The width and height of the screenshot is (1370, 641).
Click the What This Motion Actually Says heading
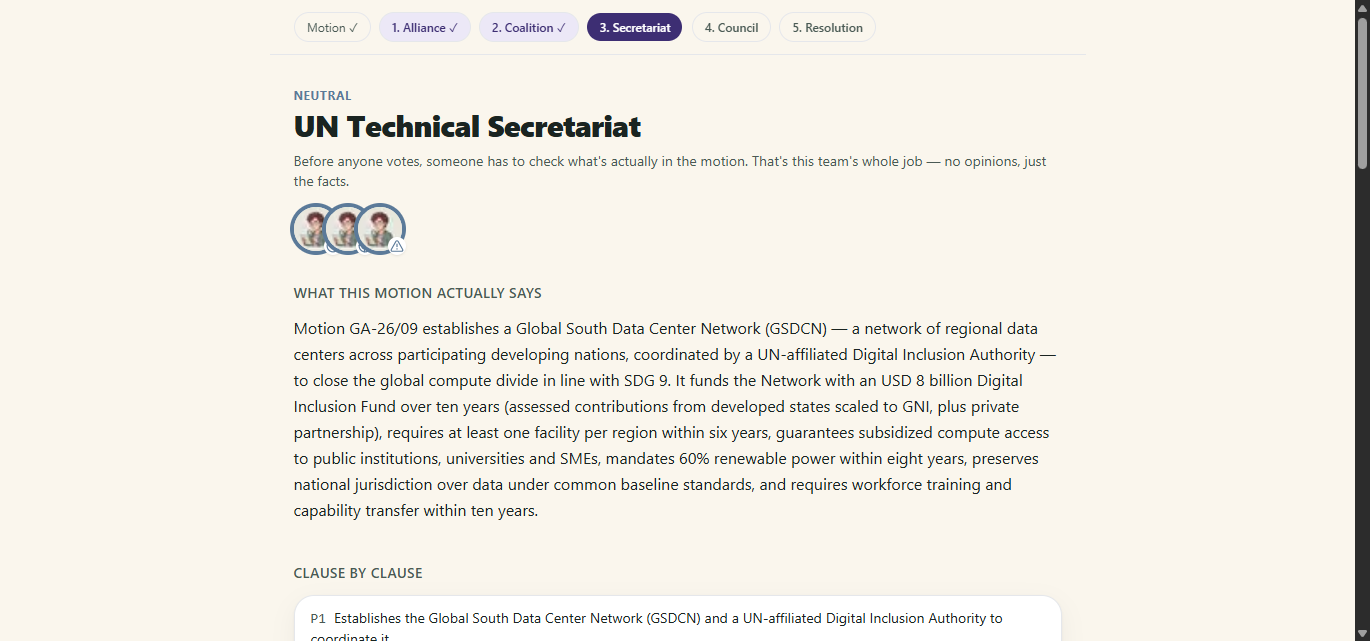[418, 293]
